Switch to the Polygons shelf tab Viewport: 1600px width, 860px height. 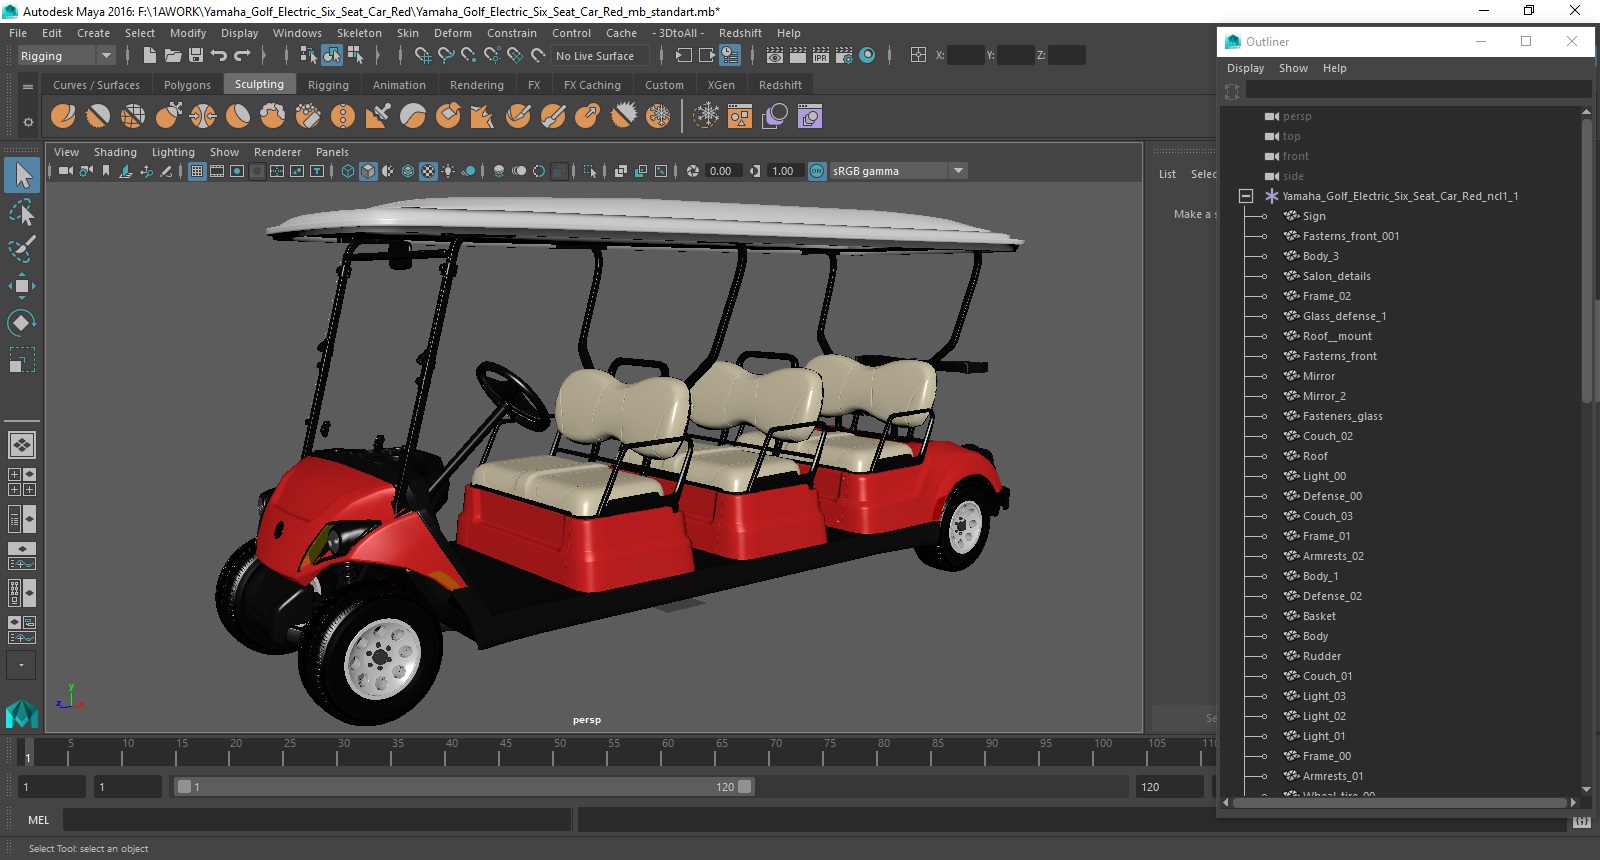(187, 85)
